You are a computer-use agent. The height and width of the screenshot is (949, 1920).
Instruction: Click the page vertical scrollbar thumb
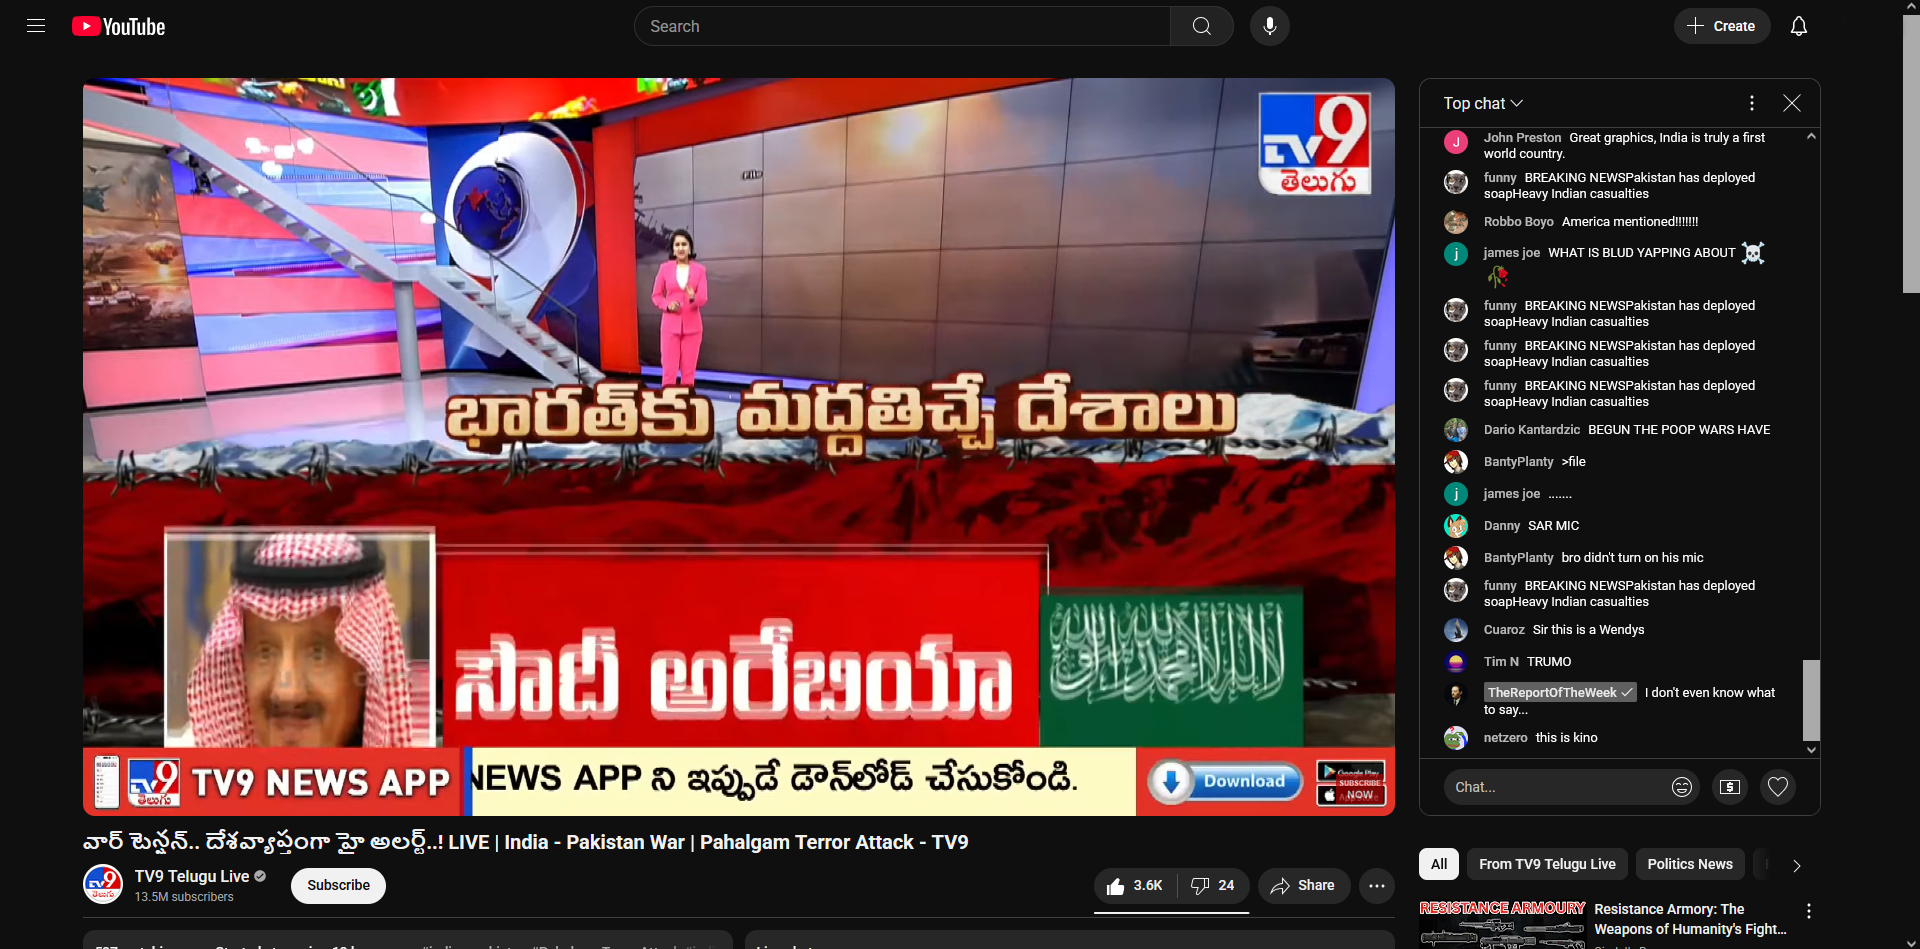click(x=1911, y=154)
